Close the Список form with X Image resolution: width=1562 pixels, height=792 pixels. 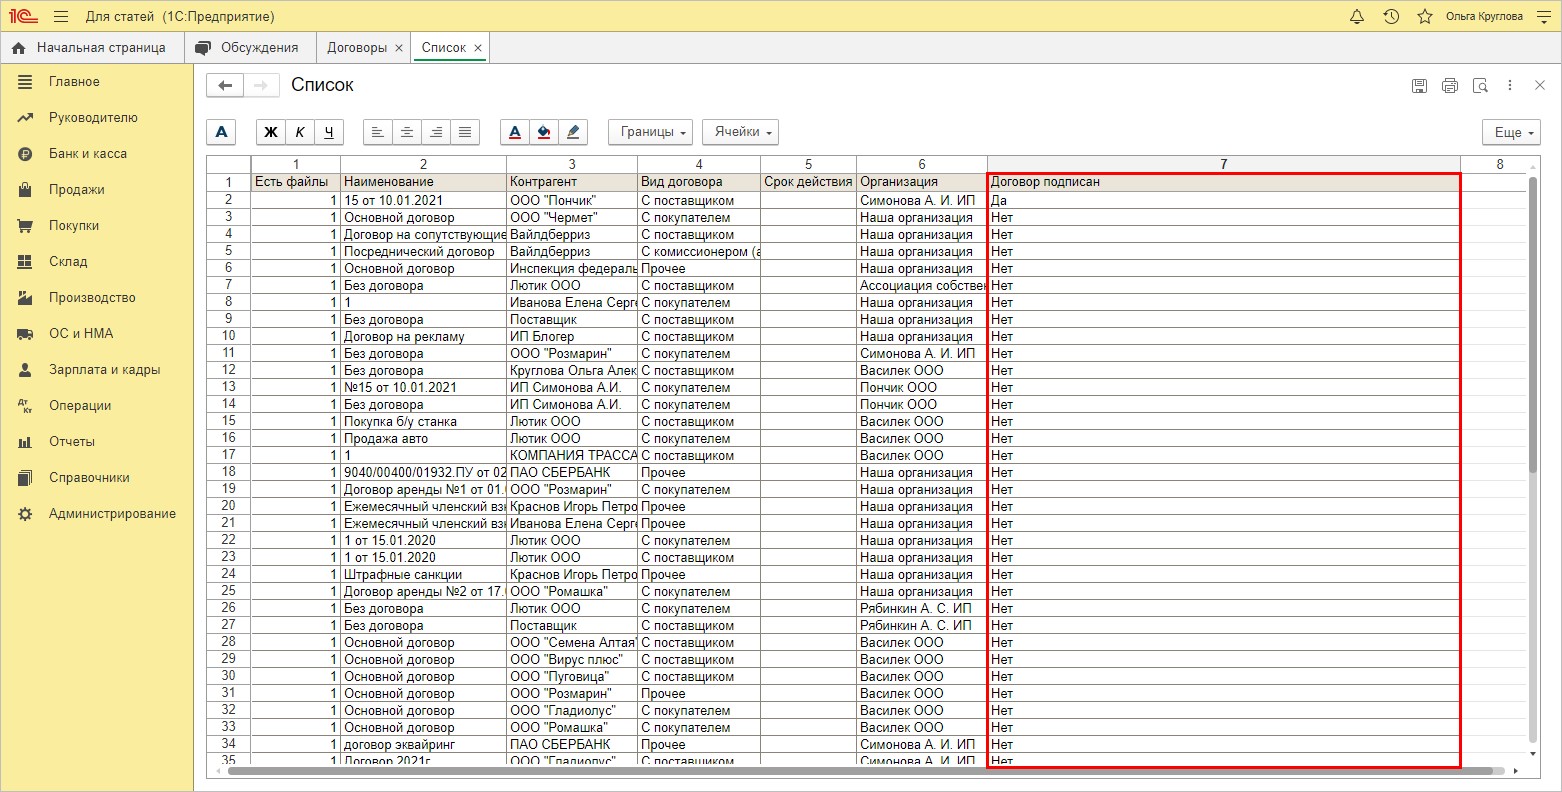(1540, 86)
